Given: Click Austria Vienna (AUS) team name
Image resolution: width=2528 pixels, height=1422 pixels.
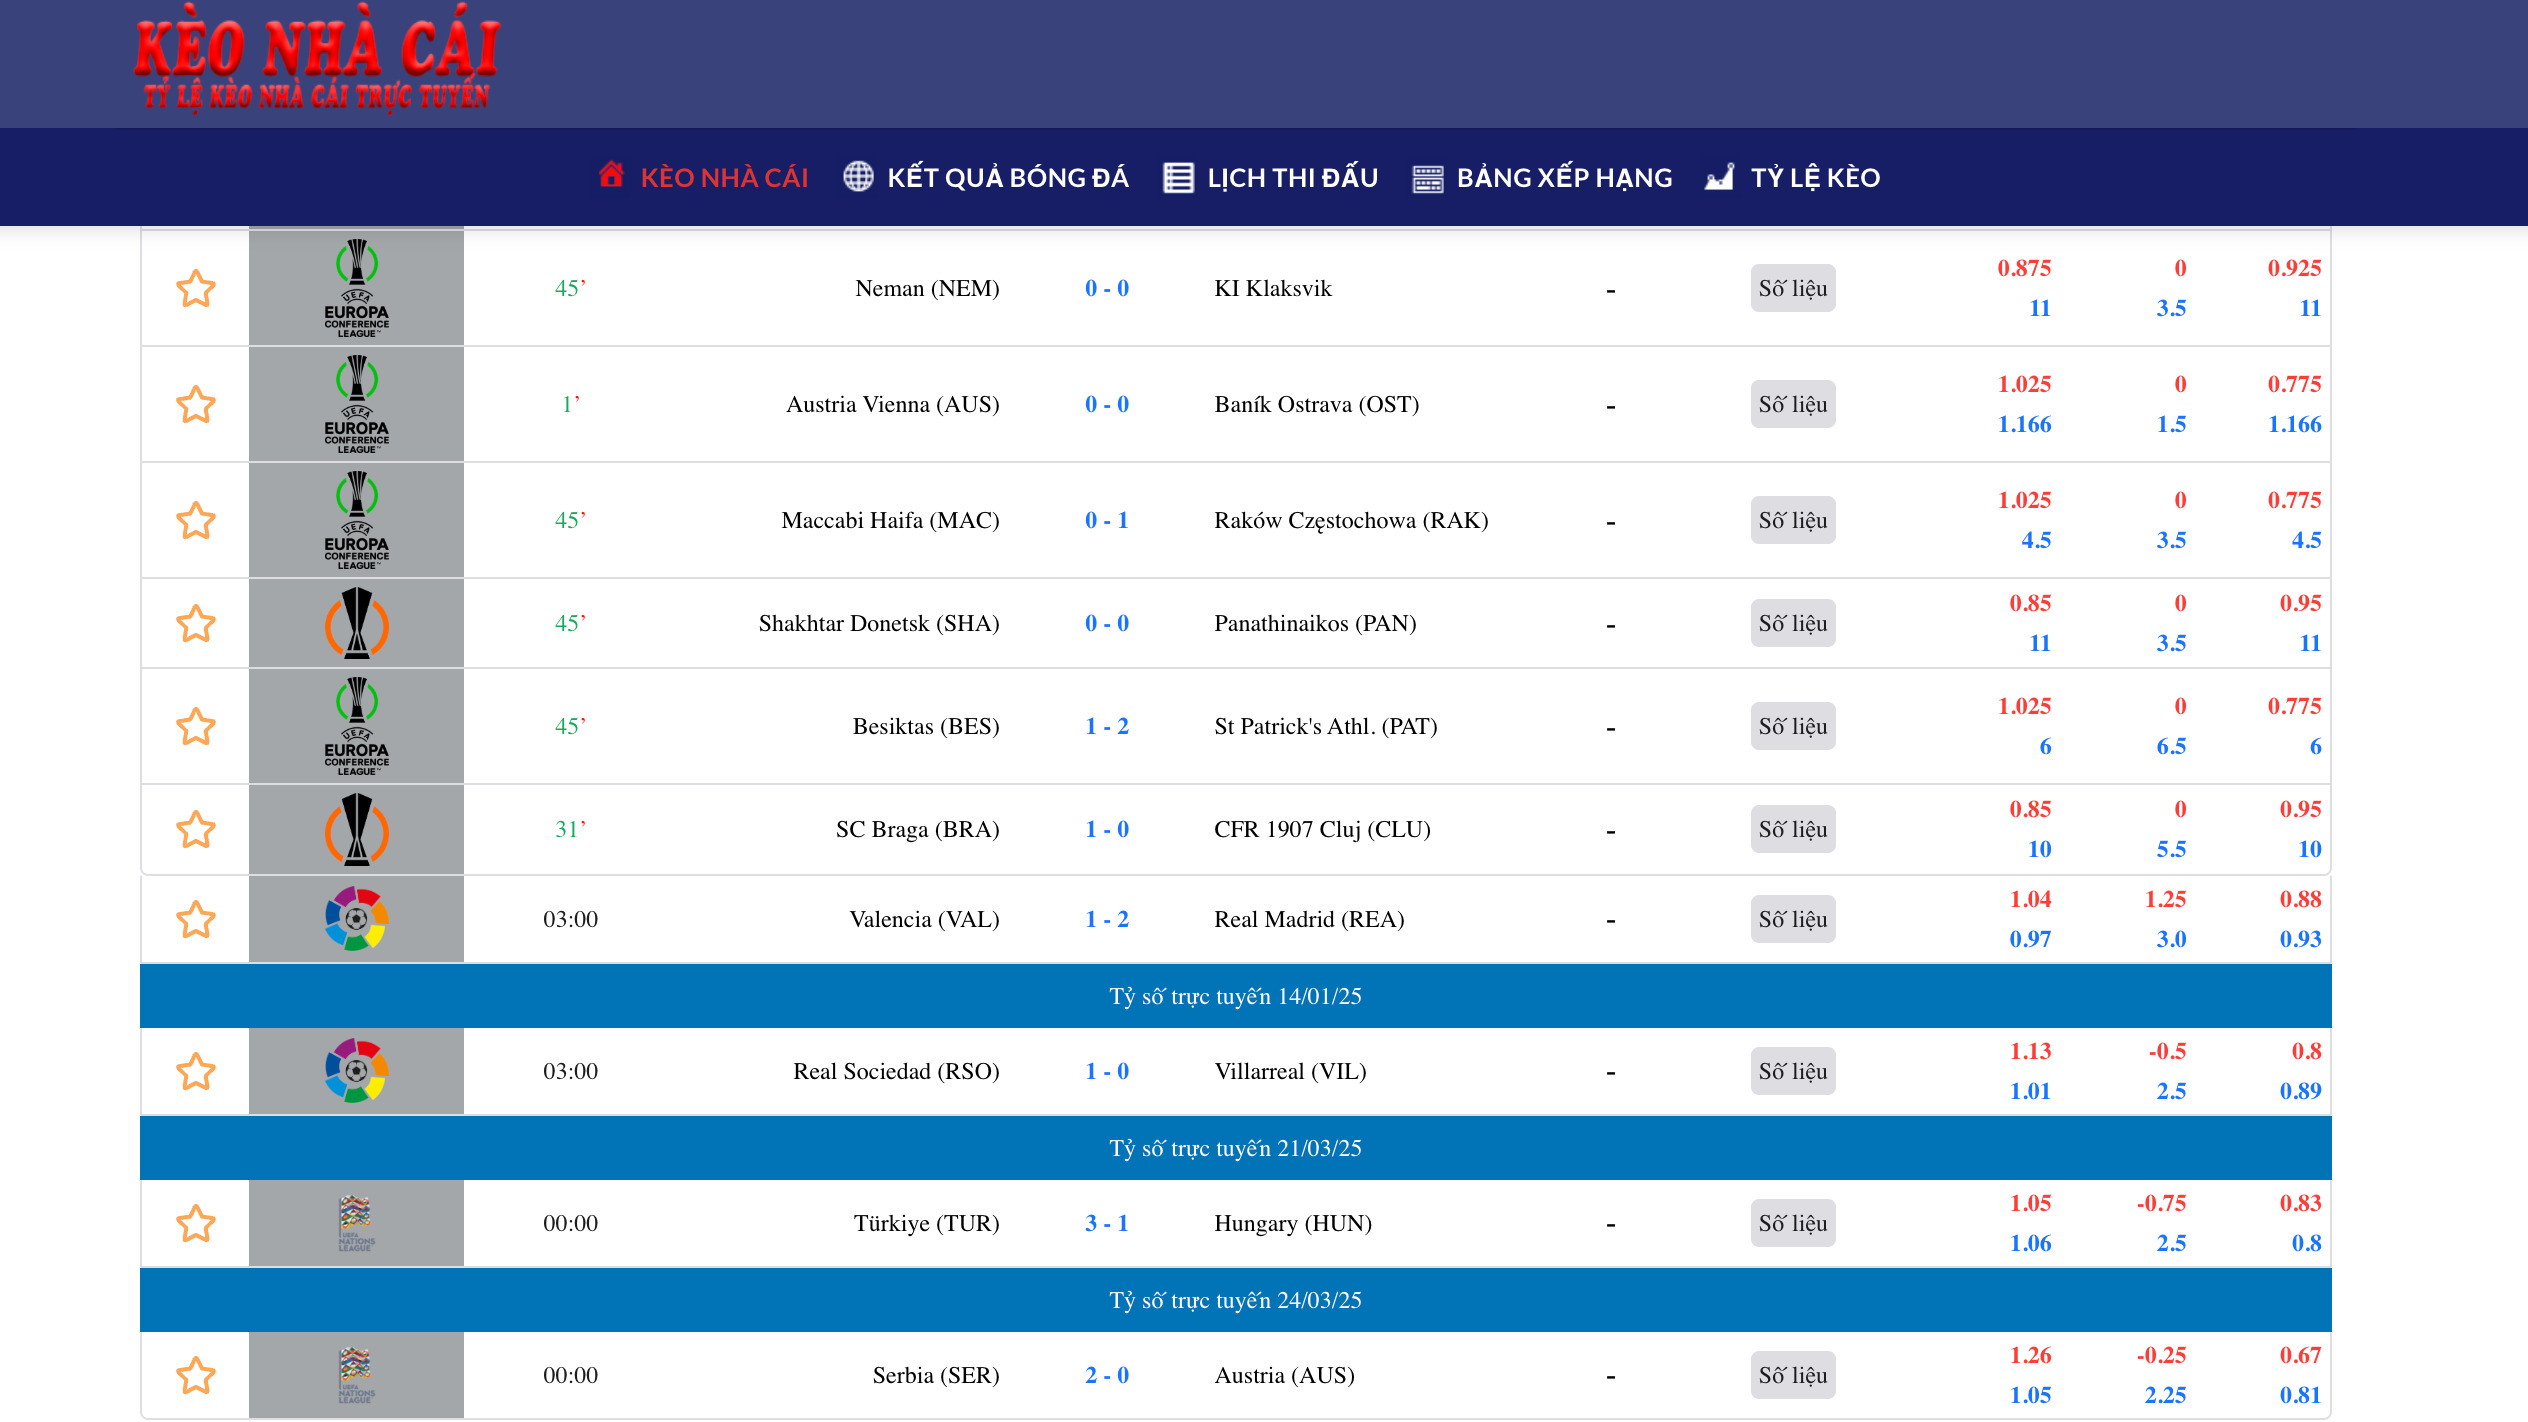Looking at the screenshot, I should click(892, 404).
